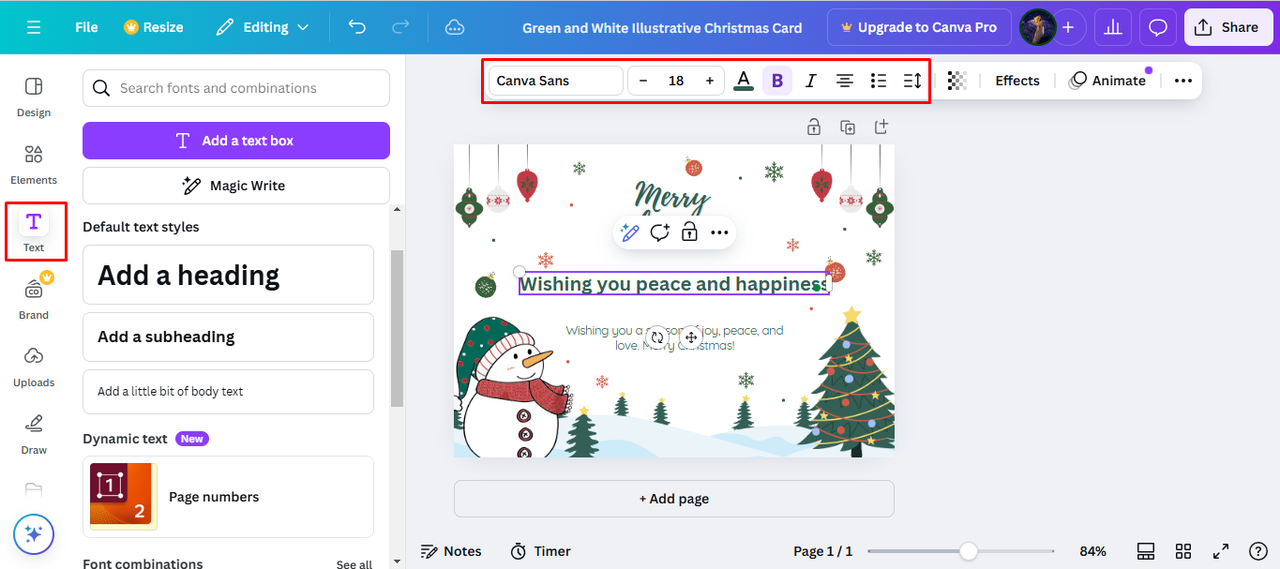Viewport: 1280px width, 569px height.
Task: Open the comments speech bubble in header
Action: 1158,27
